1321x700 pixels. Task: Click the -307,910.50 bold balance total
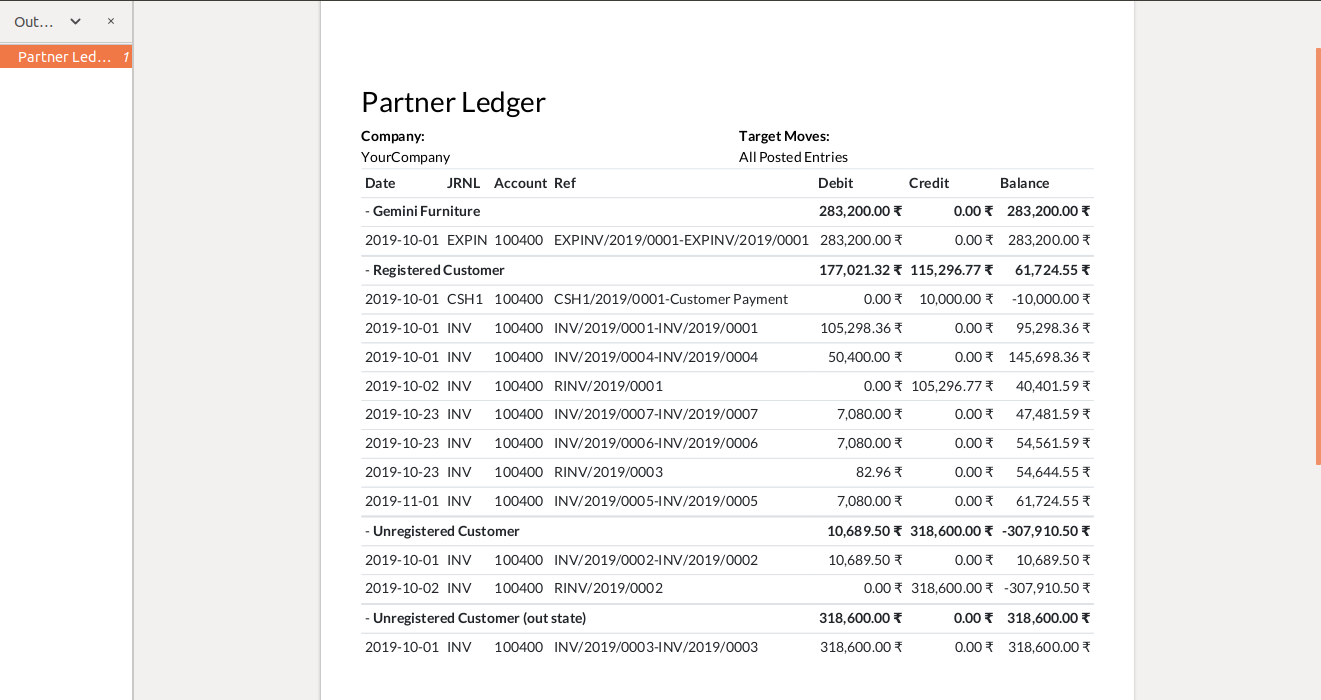point(1045,531)
